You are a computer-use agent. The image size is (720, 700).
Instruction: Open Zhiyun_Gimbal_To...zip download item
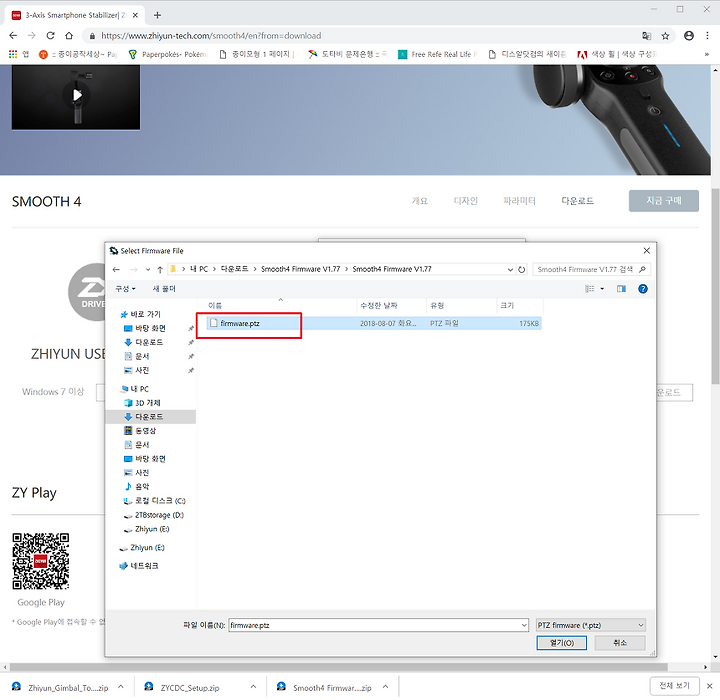coord(61,688)
